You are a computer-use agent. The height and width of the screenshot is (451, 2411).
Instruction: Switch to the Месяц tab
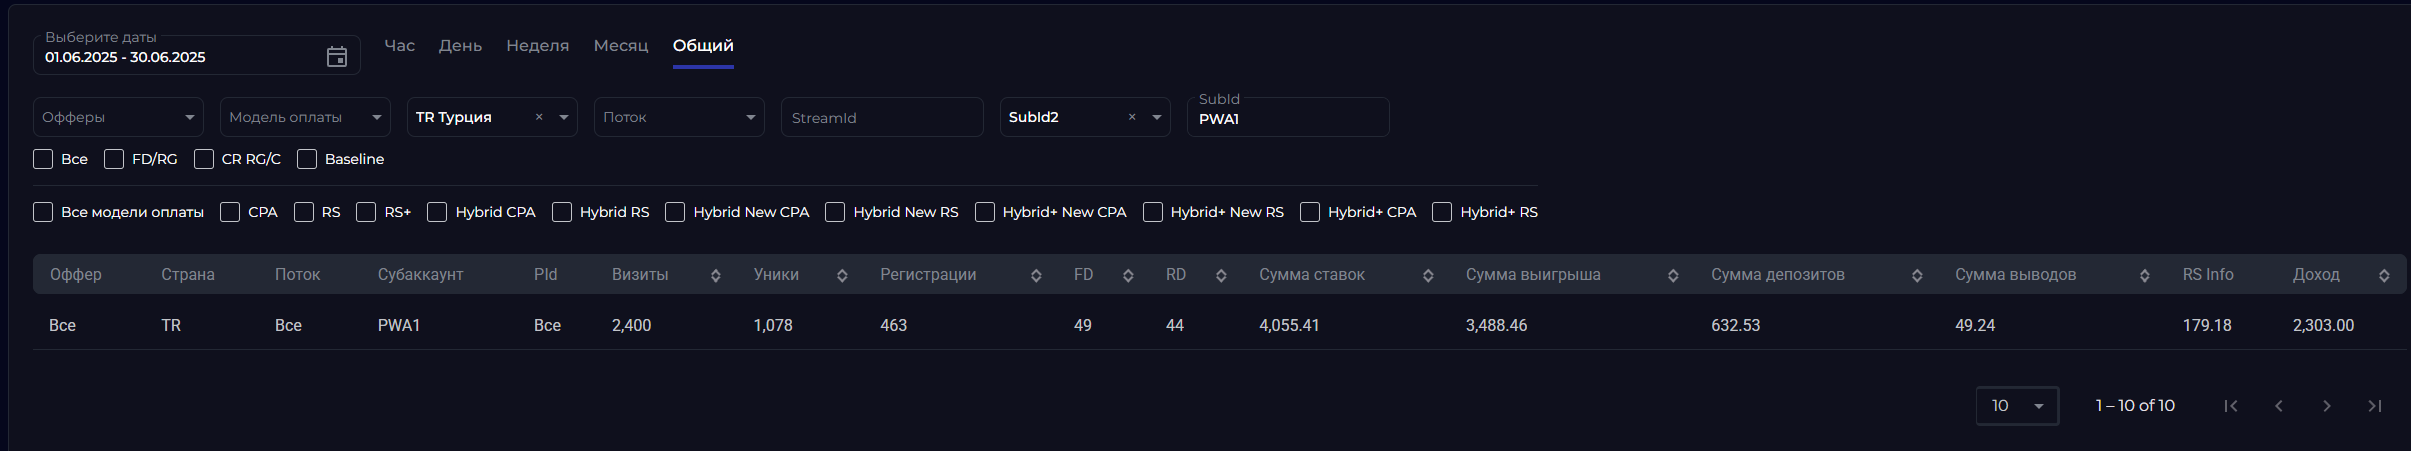tap(621, 46)
